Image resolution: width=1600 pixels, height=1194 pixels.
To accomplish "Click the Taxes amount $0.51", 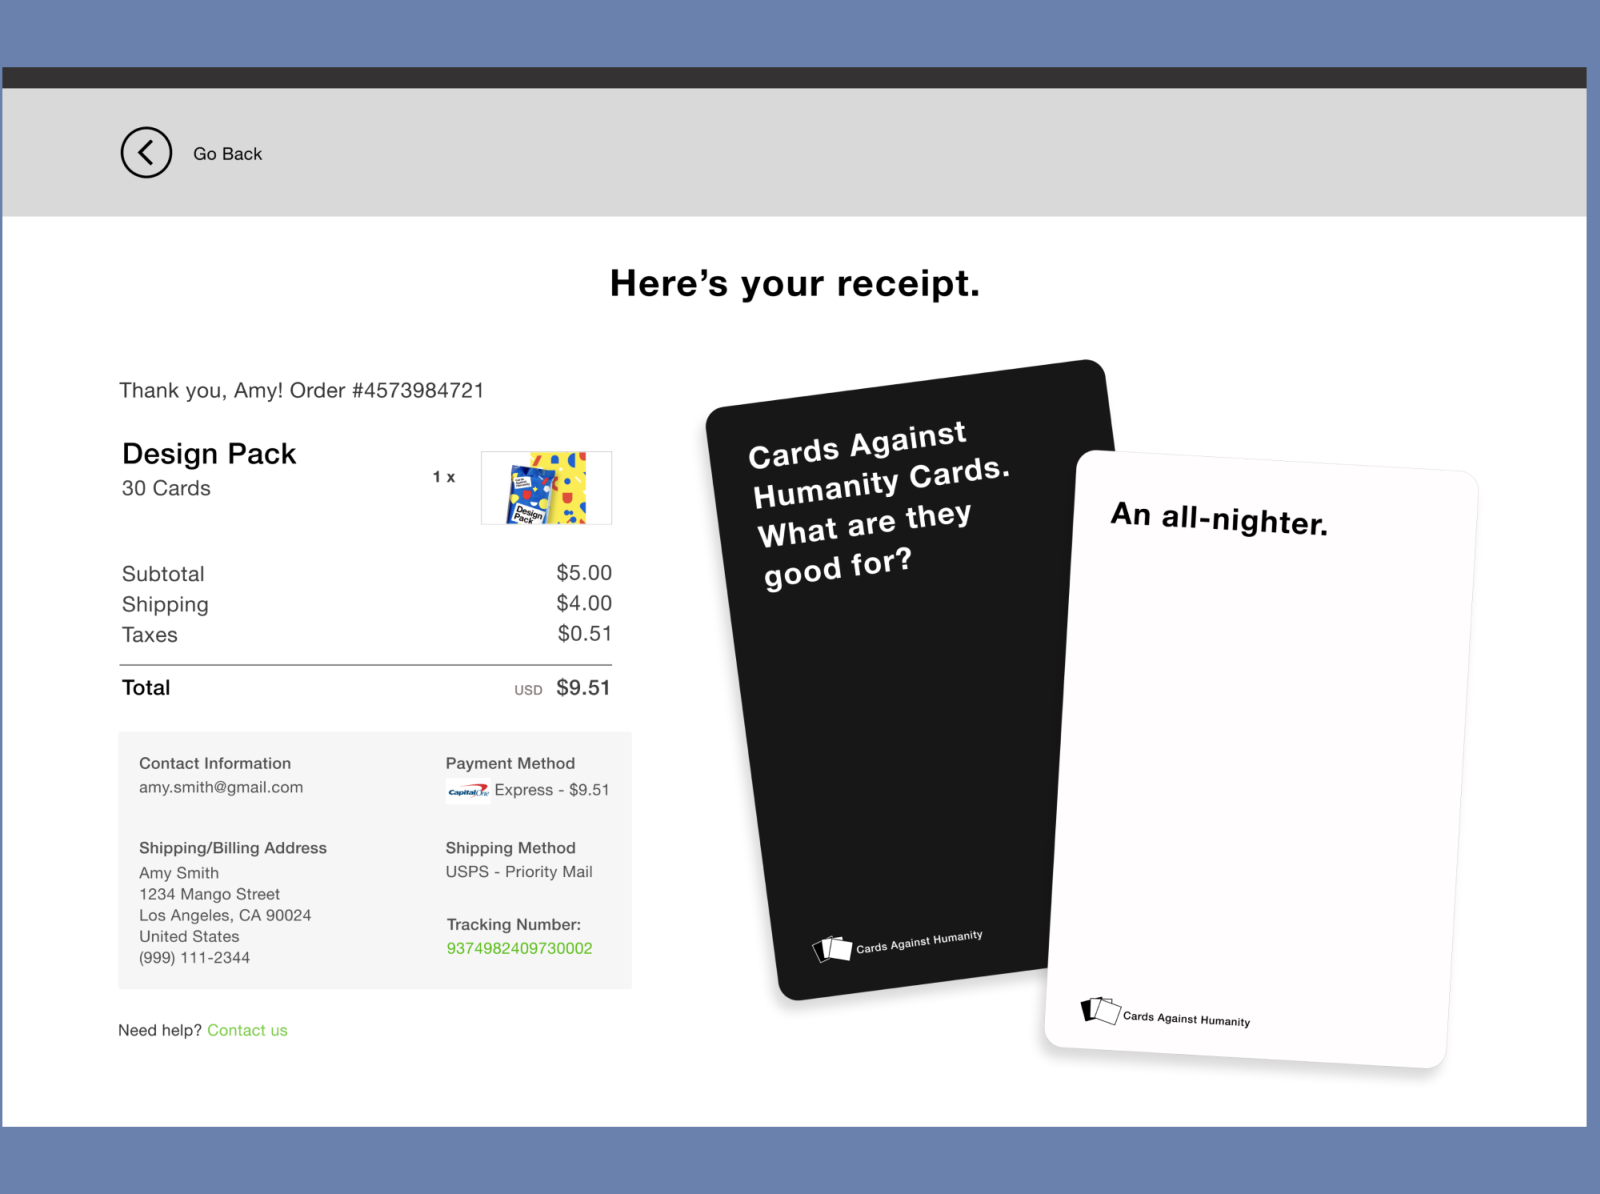I will coord(585,633).
